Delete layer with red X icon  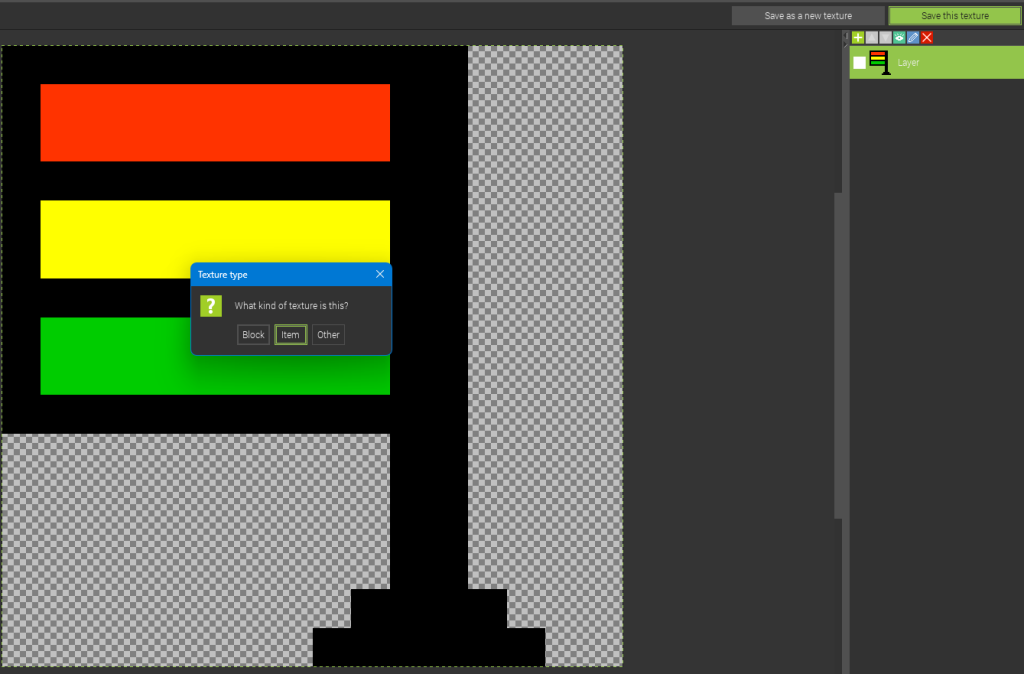pyautogui.click(x=927, y=38)
